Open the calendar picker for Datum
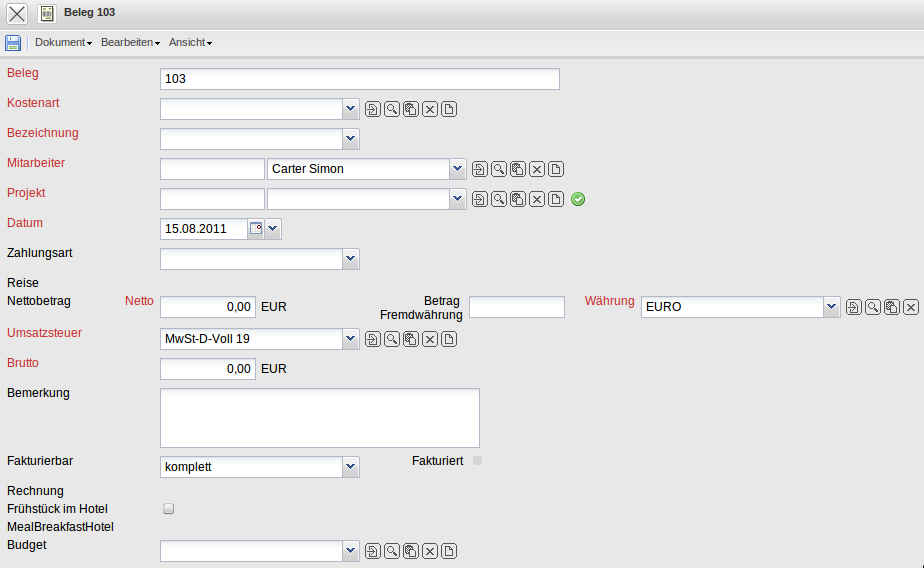The height and width of the screenshot is (568, 924). pos(256,229)
